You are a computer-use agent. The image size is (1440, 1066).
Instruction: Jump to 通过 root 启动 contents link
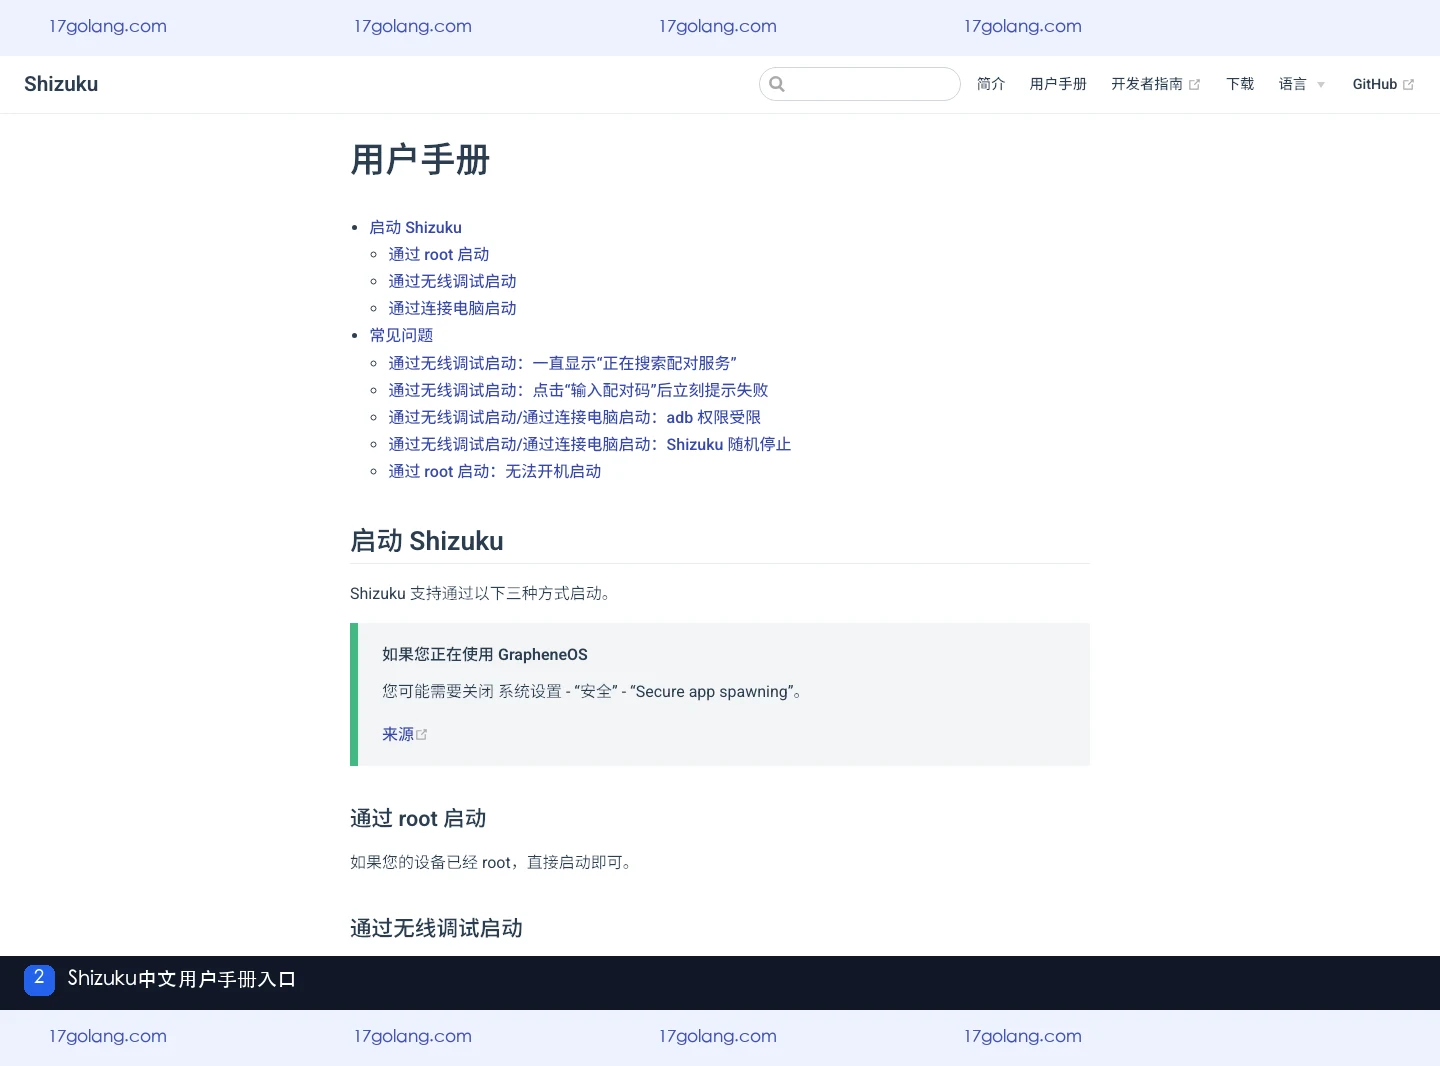click(439, 254)
